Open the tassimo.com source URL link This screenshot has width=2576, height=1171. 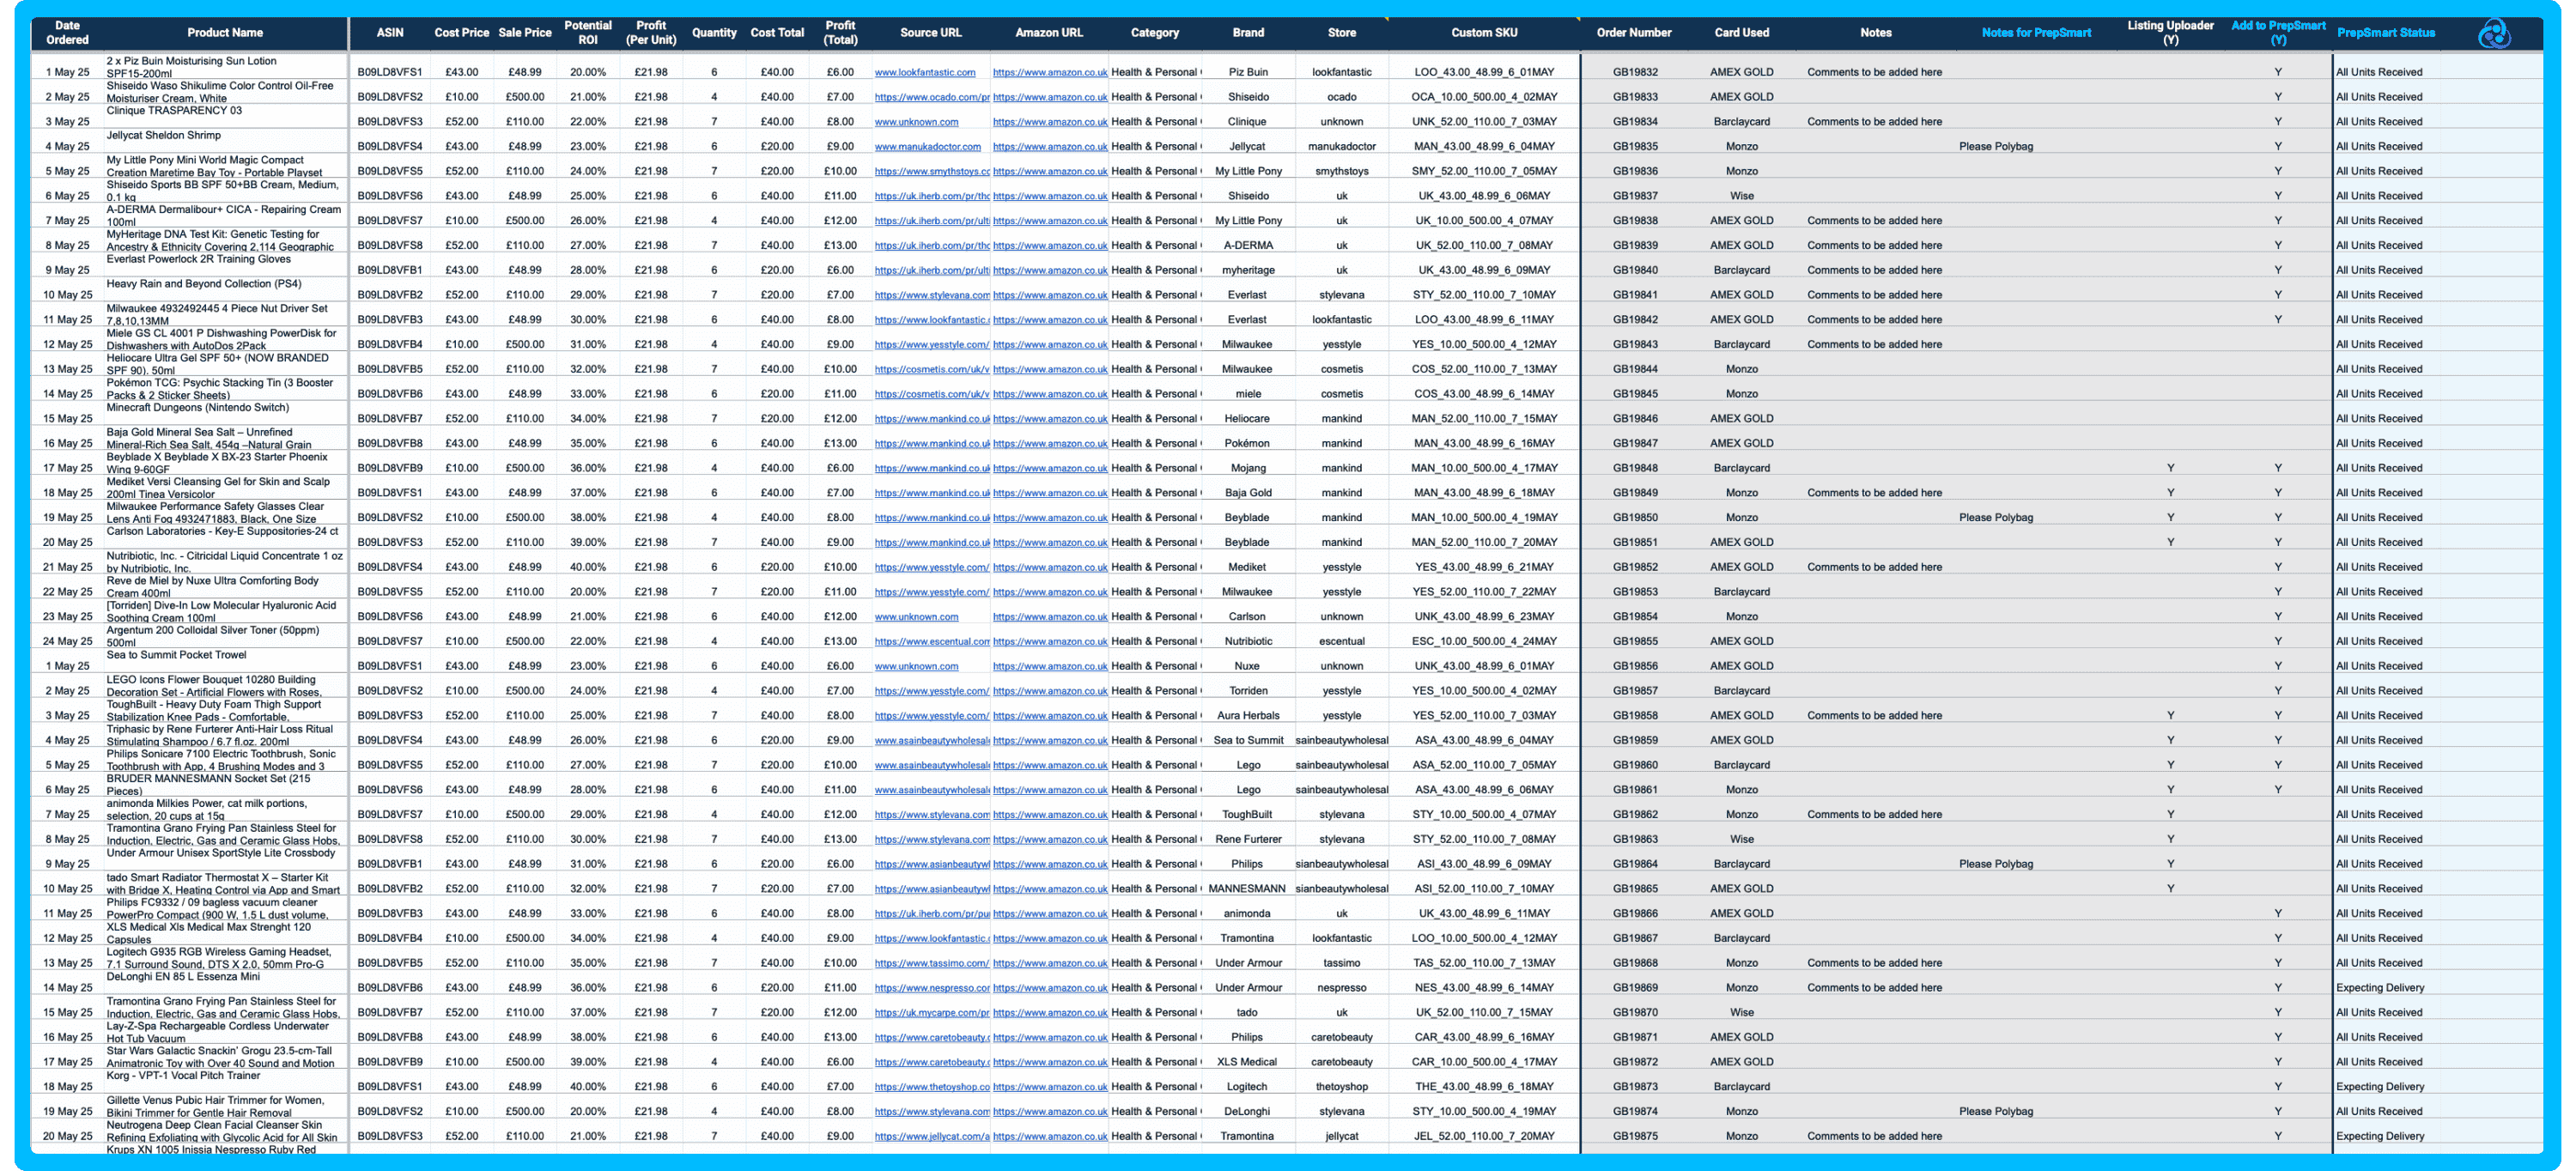coord(932,964)
